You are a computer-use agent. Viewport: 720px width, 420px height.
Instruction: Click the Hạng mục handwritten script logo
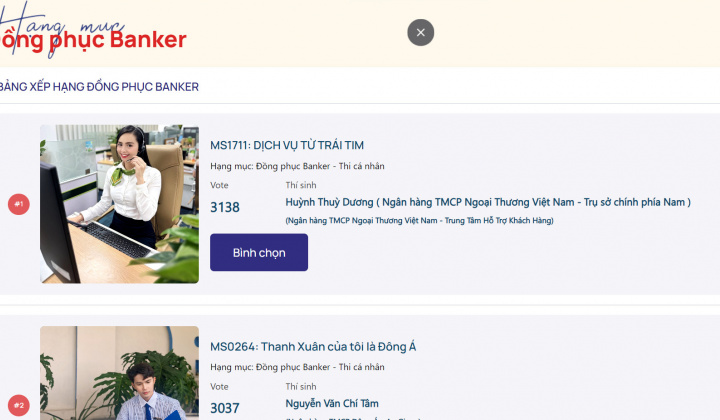click(62, 25)
